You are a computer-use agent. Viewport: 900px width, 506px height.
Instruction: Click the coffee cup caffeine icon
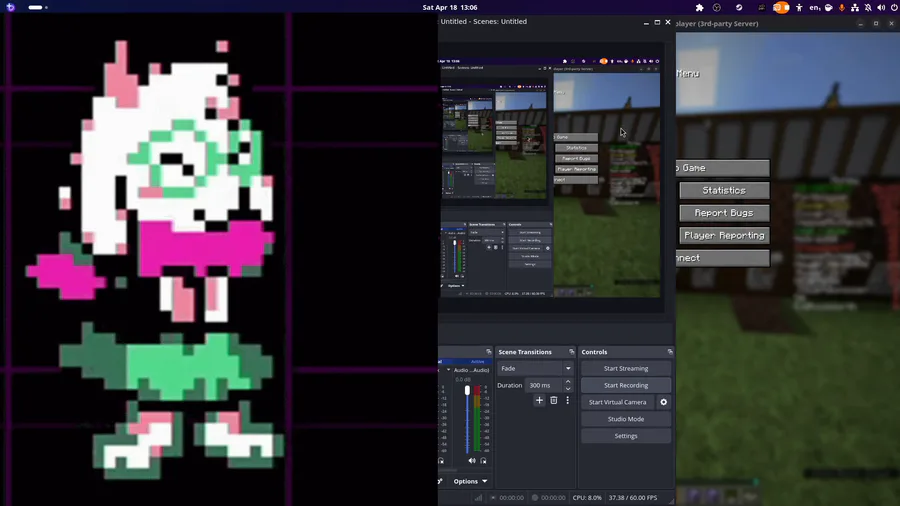[x=828, y=7]
